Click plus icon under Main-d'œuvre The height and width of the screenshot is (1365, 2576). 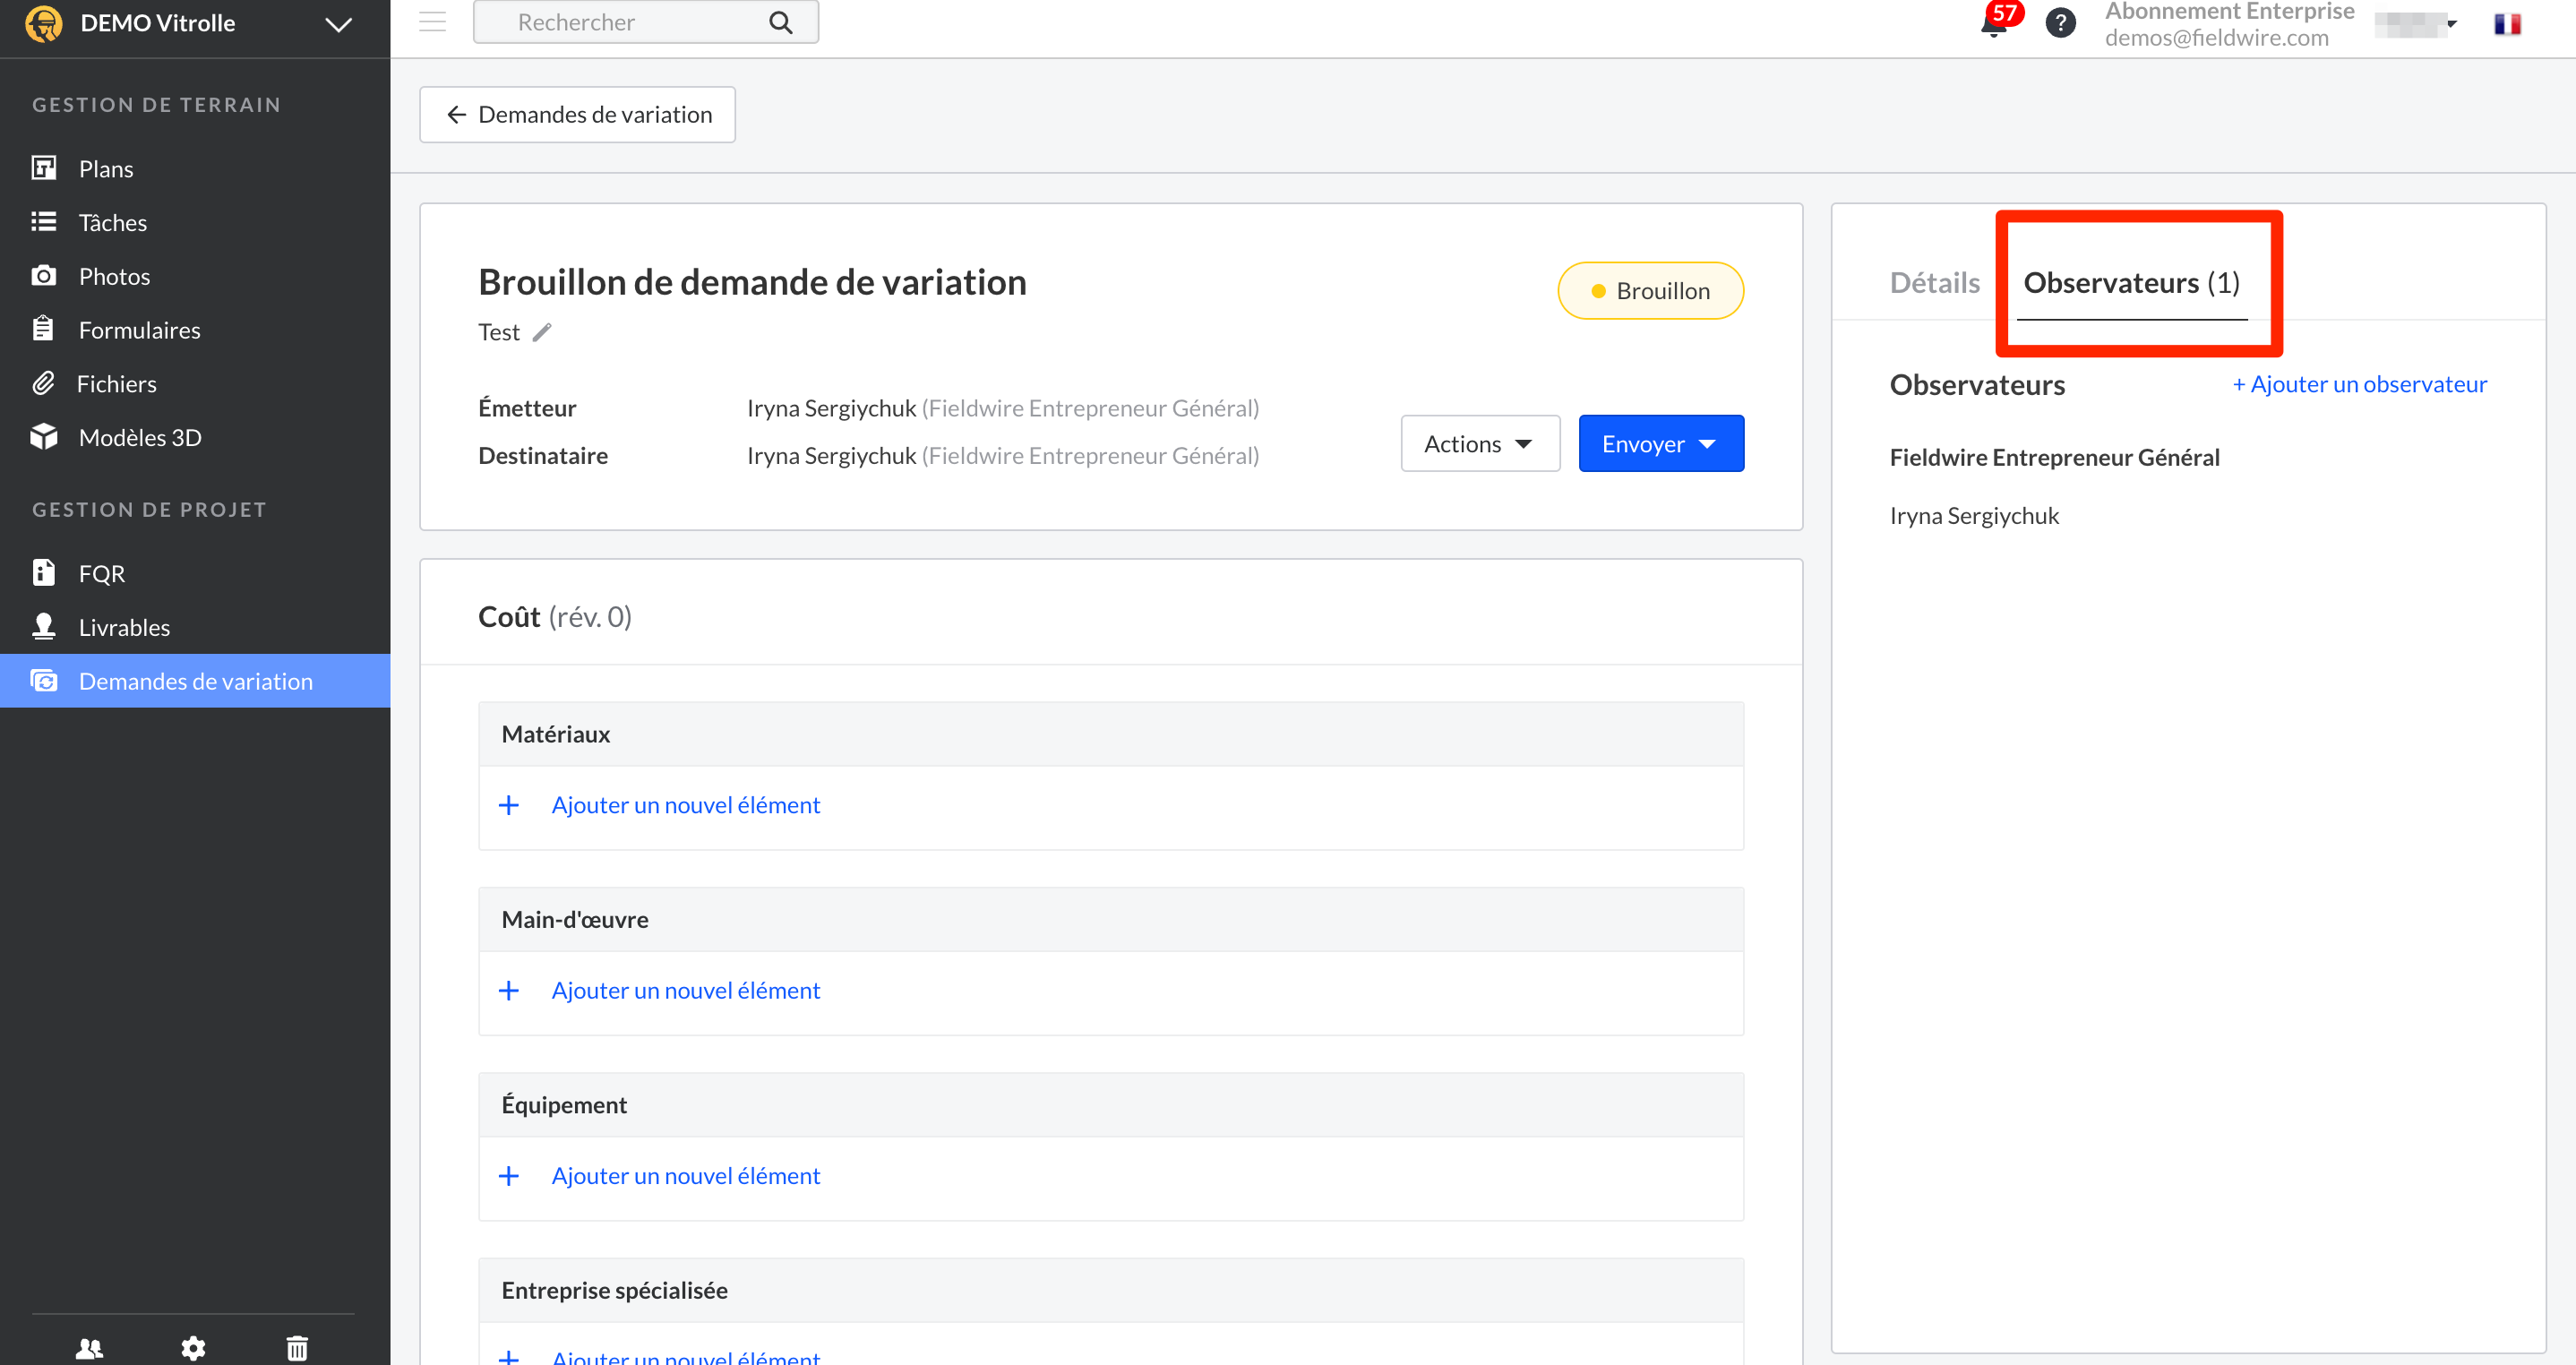tap(509, 990)
